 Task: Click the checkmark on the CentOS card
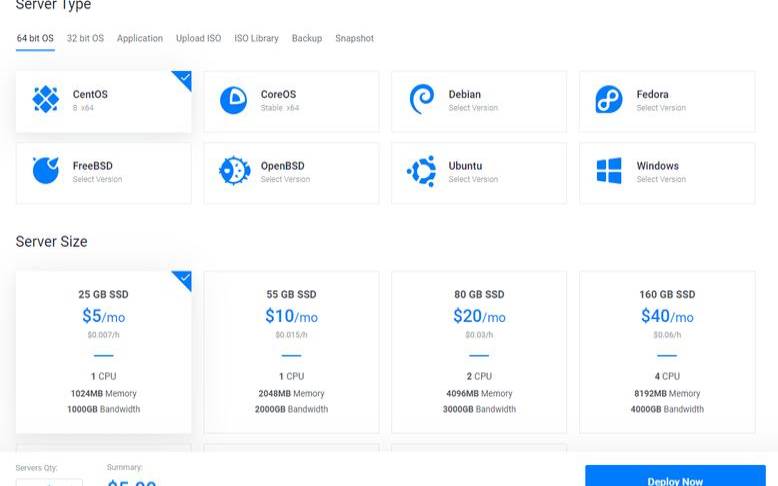pyautogui.click(x=185, y=77)
